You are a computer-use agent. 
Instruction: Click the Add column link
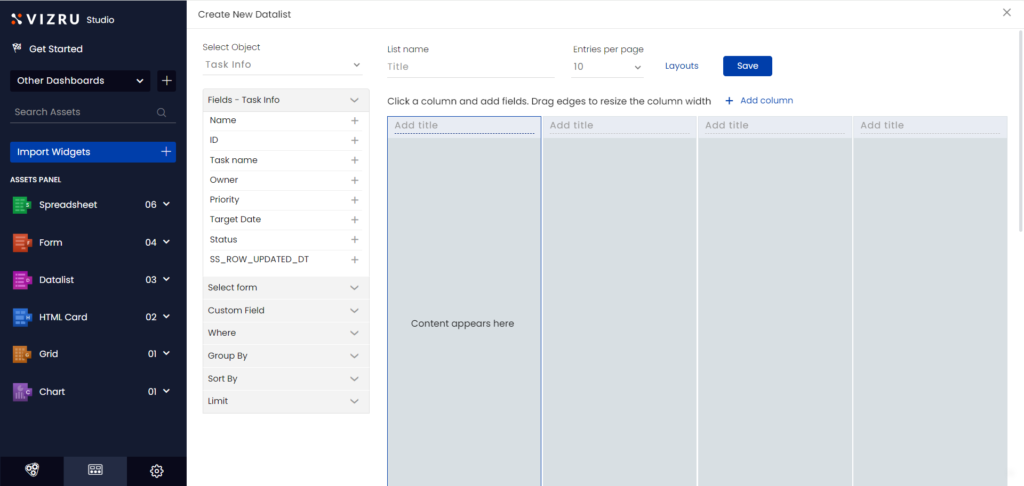(759, 101)
